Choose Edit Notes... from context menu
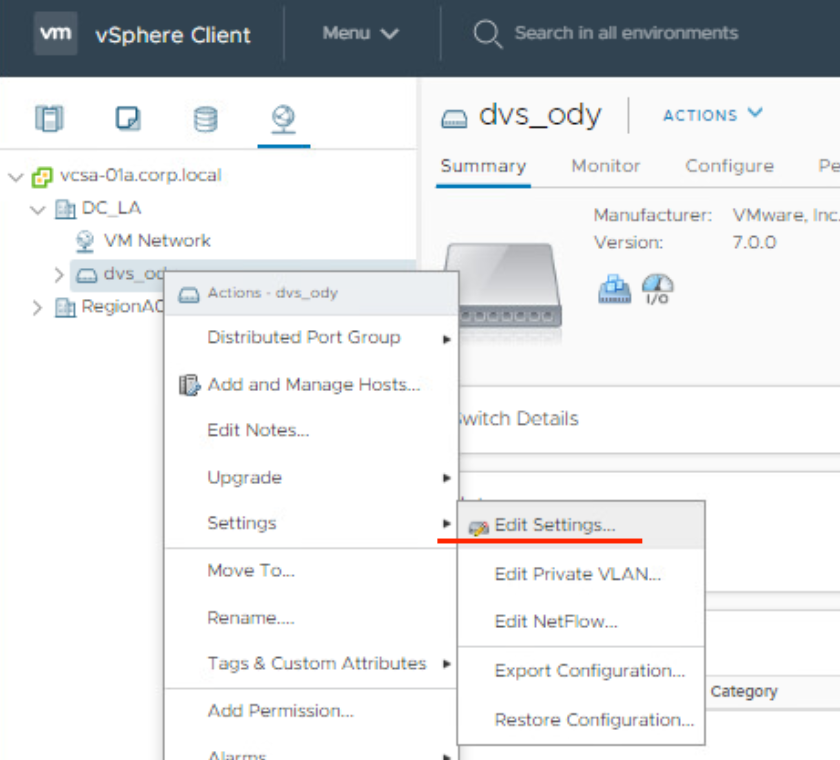Viewport: 840px width, 760px height. [x=258, y=431]
